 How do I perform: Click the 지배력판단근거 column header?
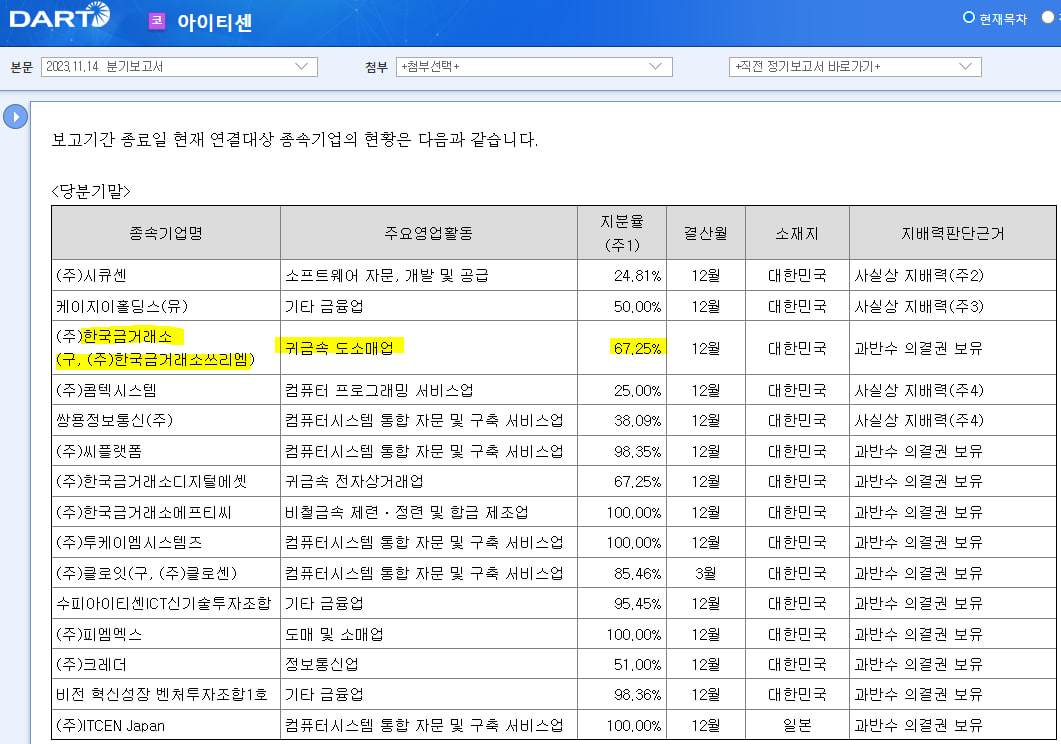[x=952, y=233]
